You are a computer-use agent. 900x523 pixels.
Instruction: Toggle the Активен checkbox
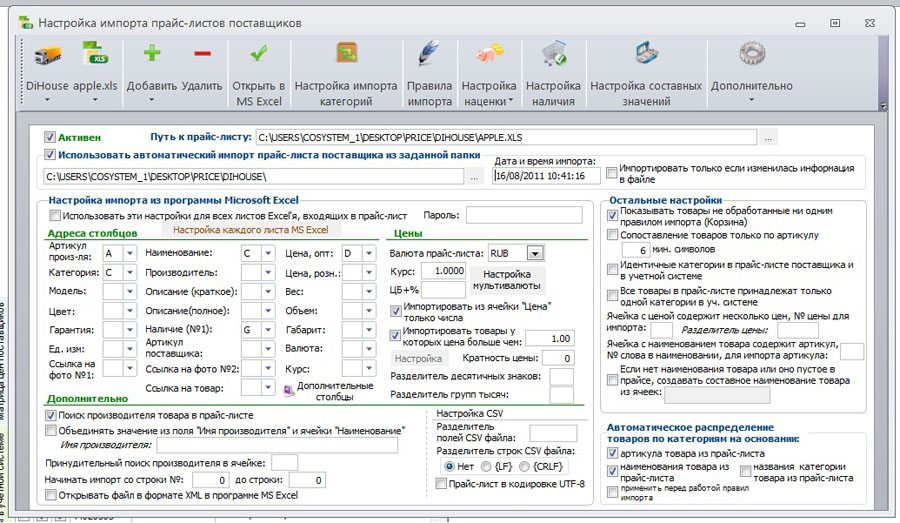pyautogui.click(x=50, y=137)
